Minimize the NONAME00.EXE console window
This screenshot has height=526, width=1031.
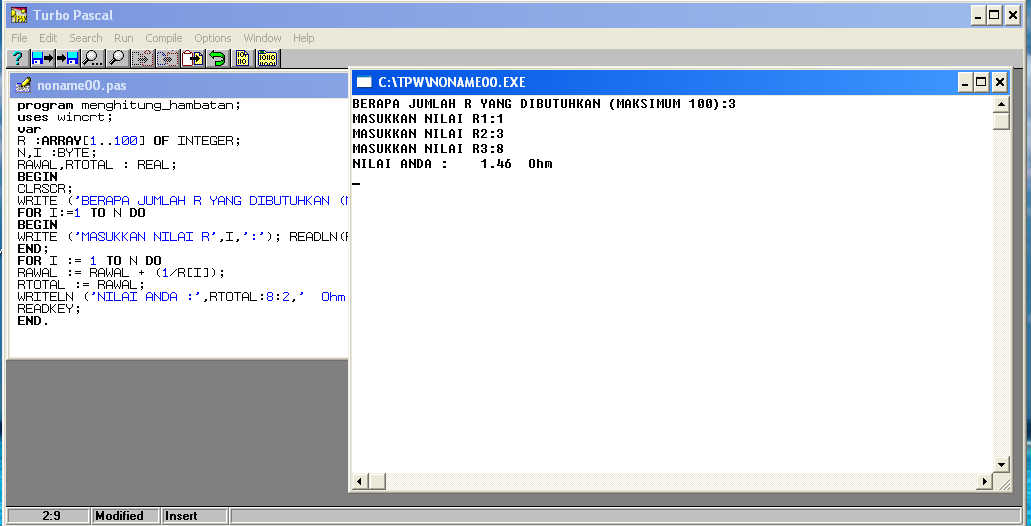[965, 82]
